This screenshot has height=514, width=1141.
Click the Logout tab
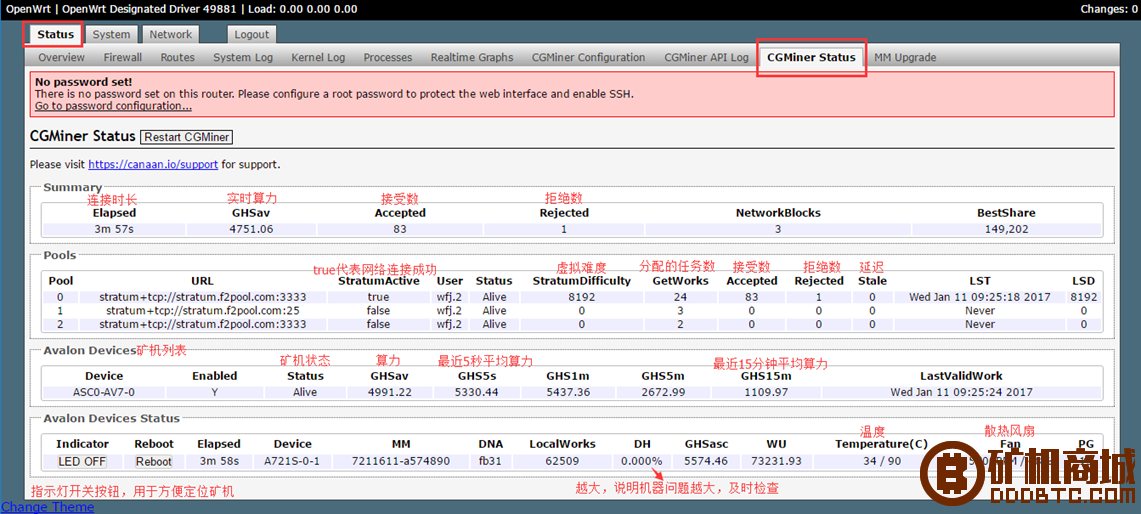(252, 34)
